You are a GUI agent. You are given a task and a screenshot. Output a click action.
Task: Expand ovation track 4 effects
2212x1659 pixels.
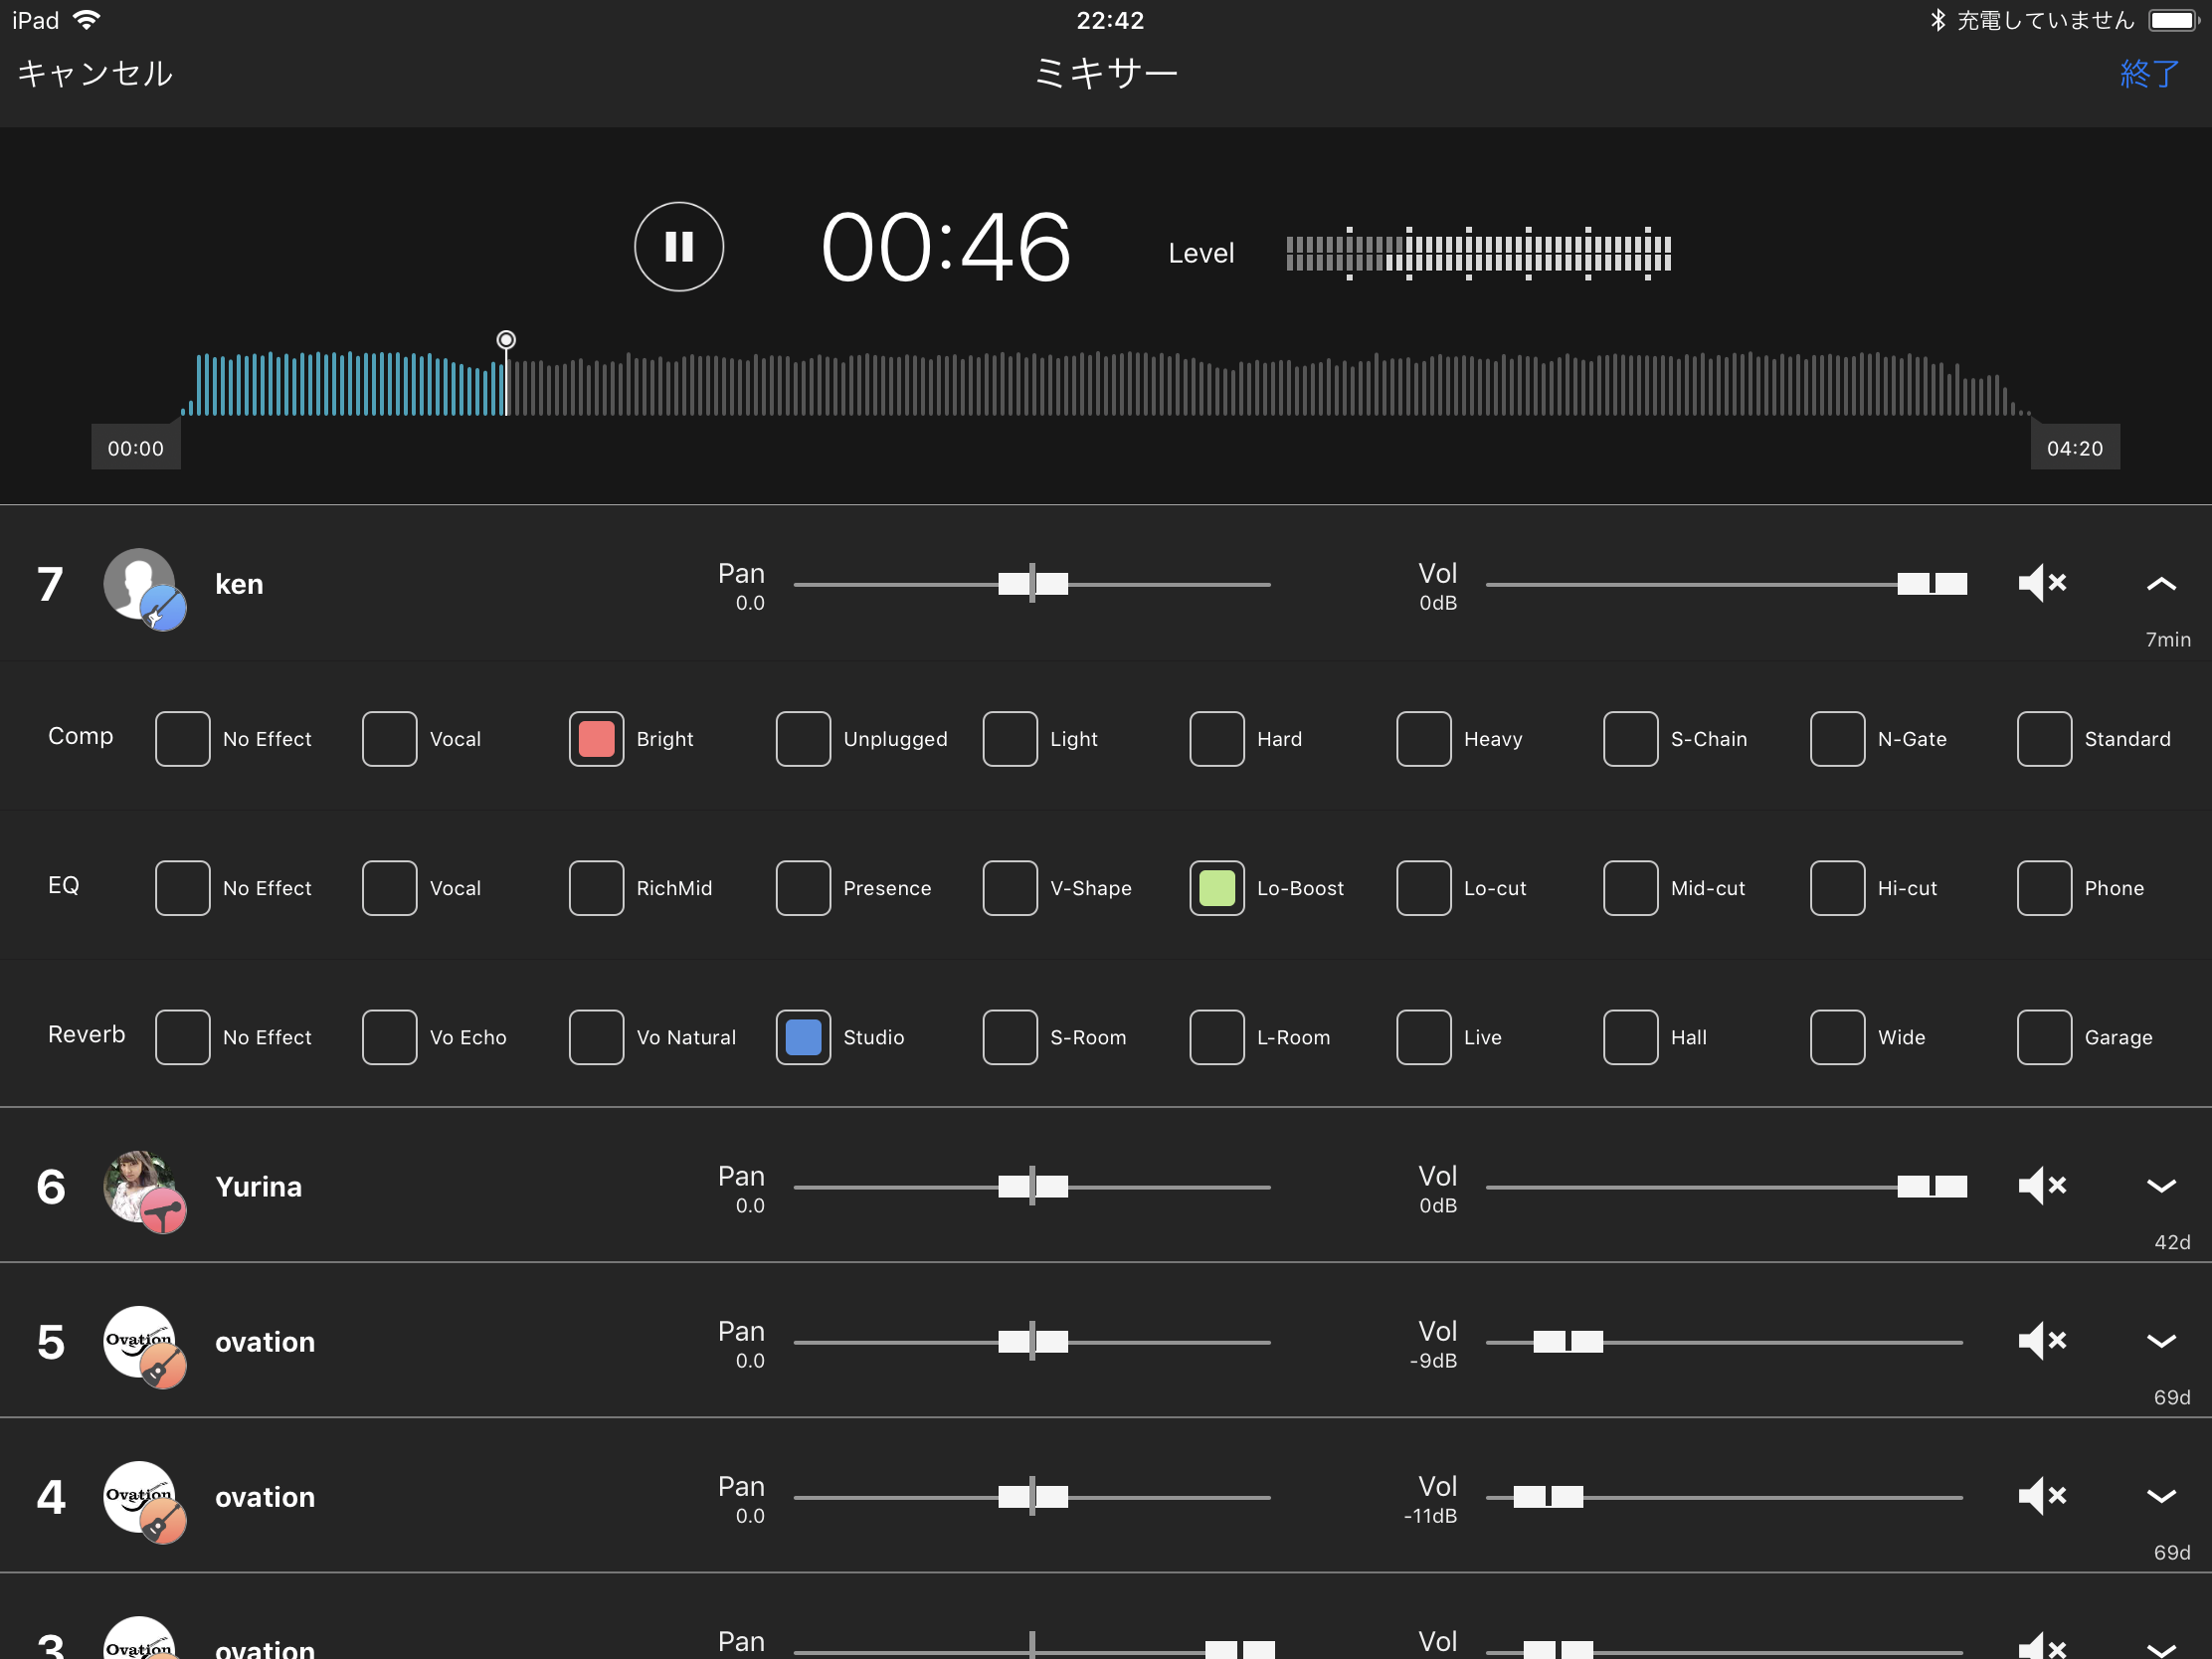(2161, 1496)
